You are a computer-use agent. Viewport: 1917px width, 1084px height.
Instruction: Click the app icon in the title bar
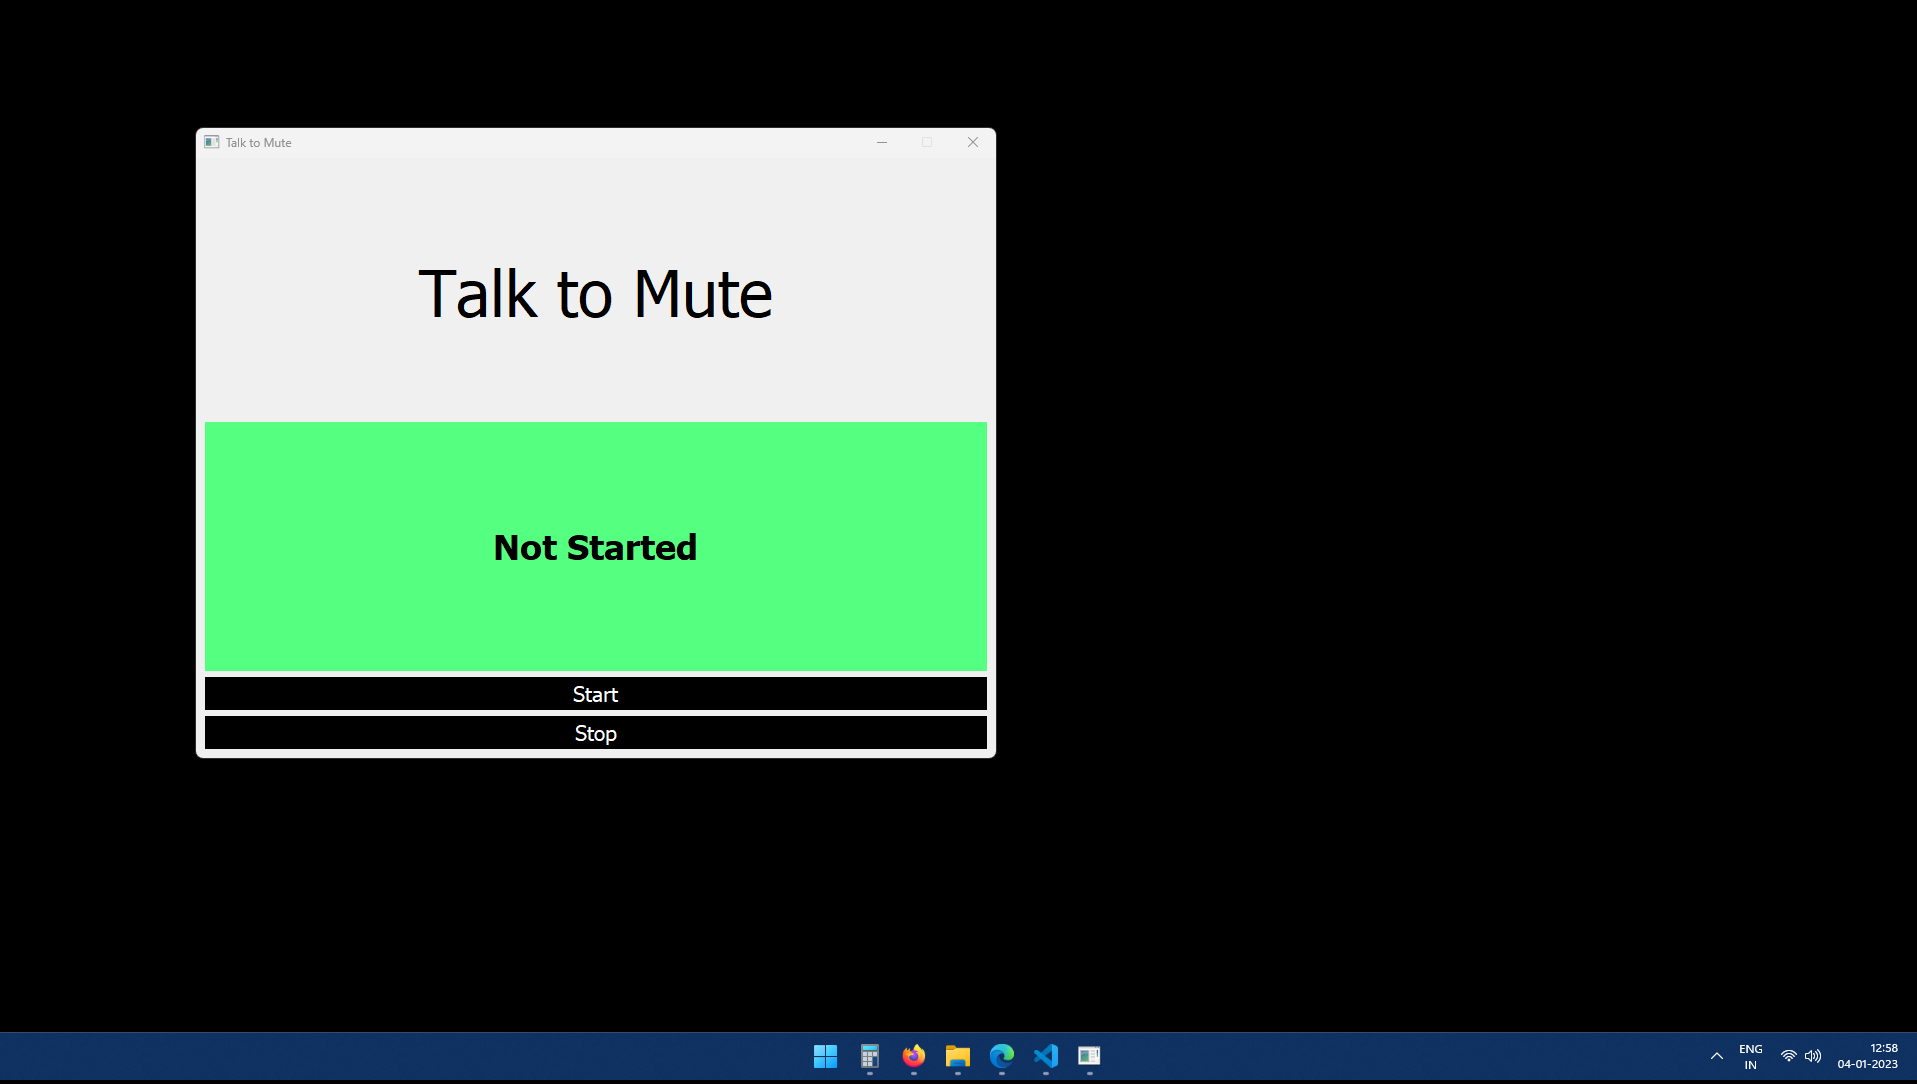tap(212, 142)
